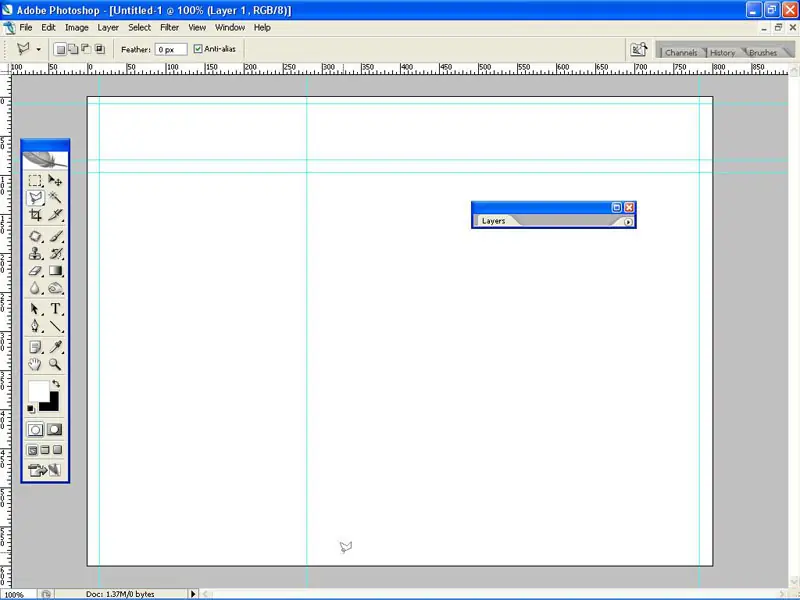The image size is (800, 600).
Task: Open the File menu
Action: (x=26, y=28)
